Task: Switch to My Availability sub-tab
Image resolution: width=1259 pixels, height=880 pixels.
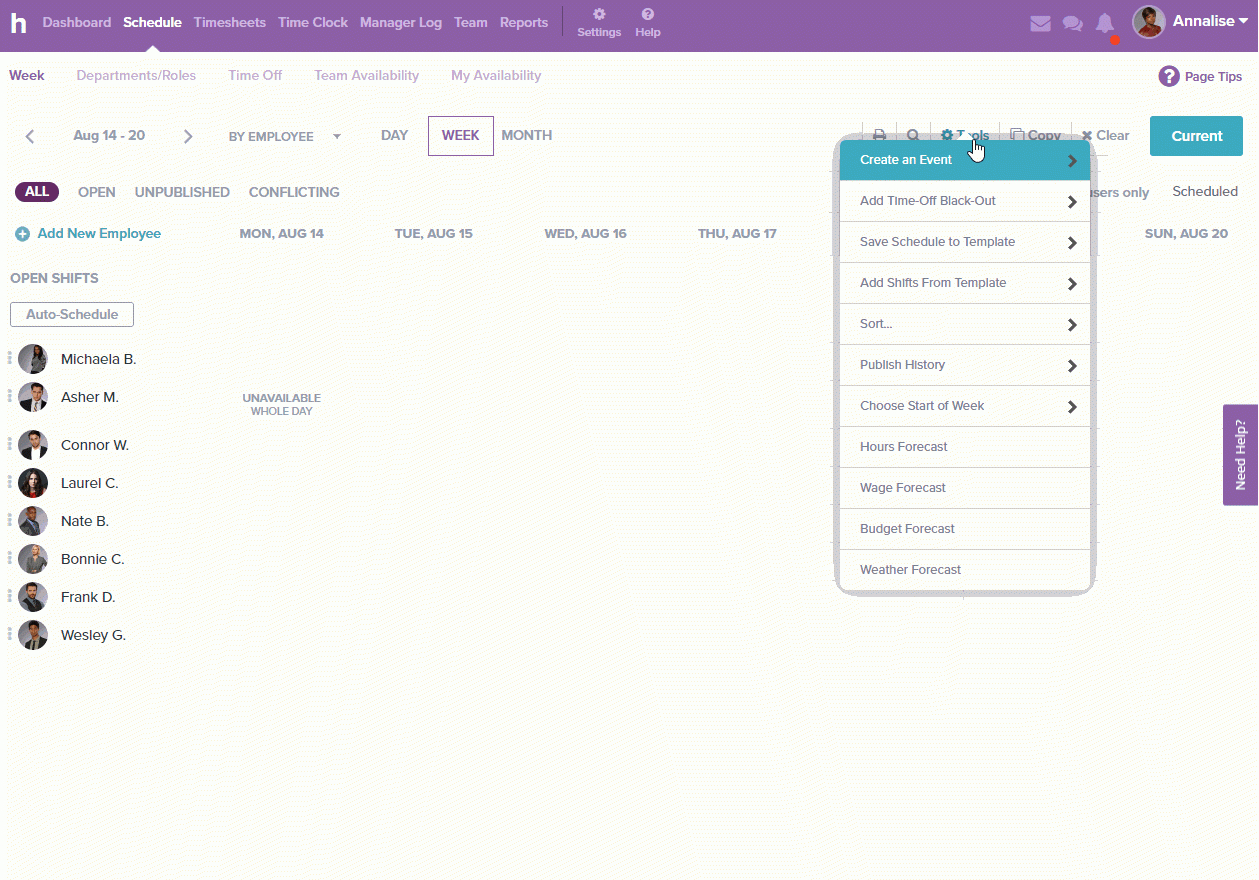Action: (x=496, y=75)
